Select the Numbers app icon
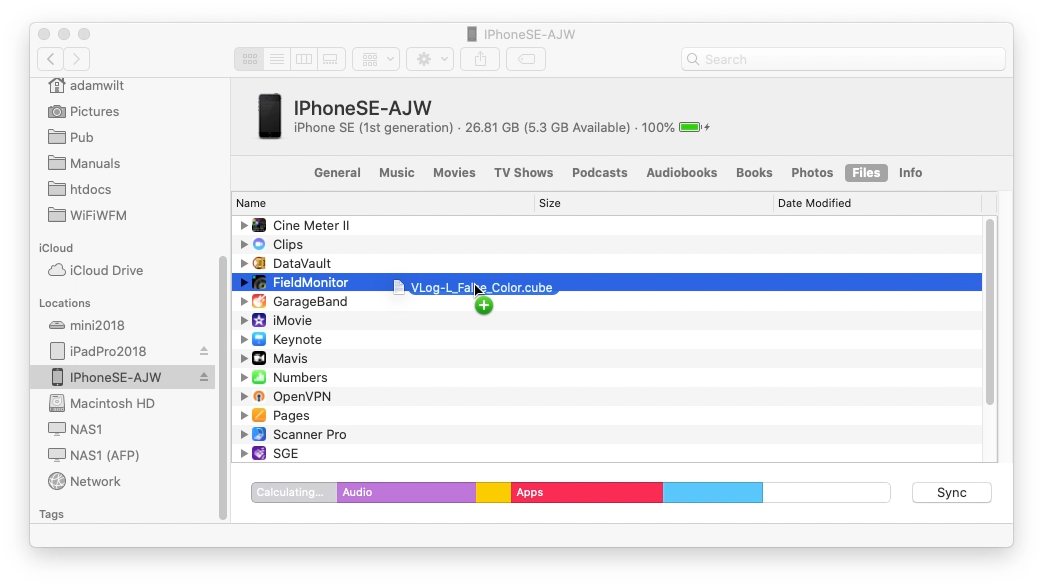Viewport: 1044px width, 587px height. [x=258, y=377]
